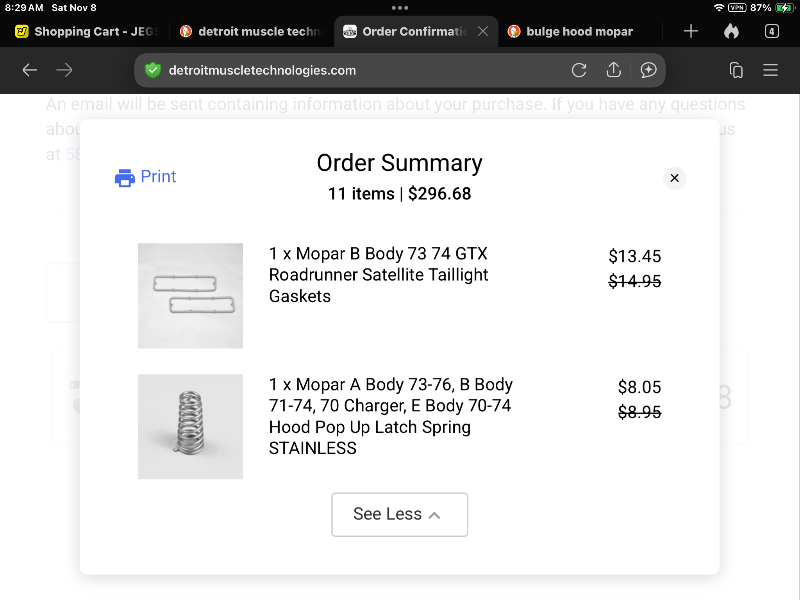Viewport: 800px width, 600px height.
Task: Open the Taillight Gaskets product thumbnail
Action: [x=190, y=295]
